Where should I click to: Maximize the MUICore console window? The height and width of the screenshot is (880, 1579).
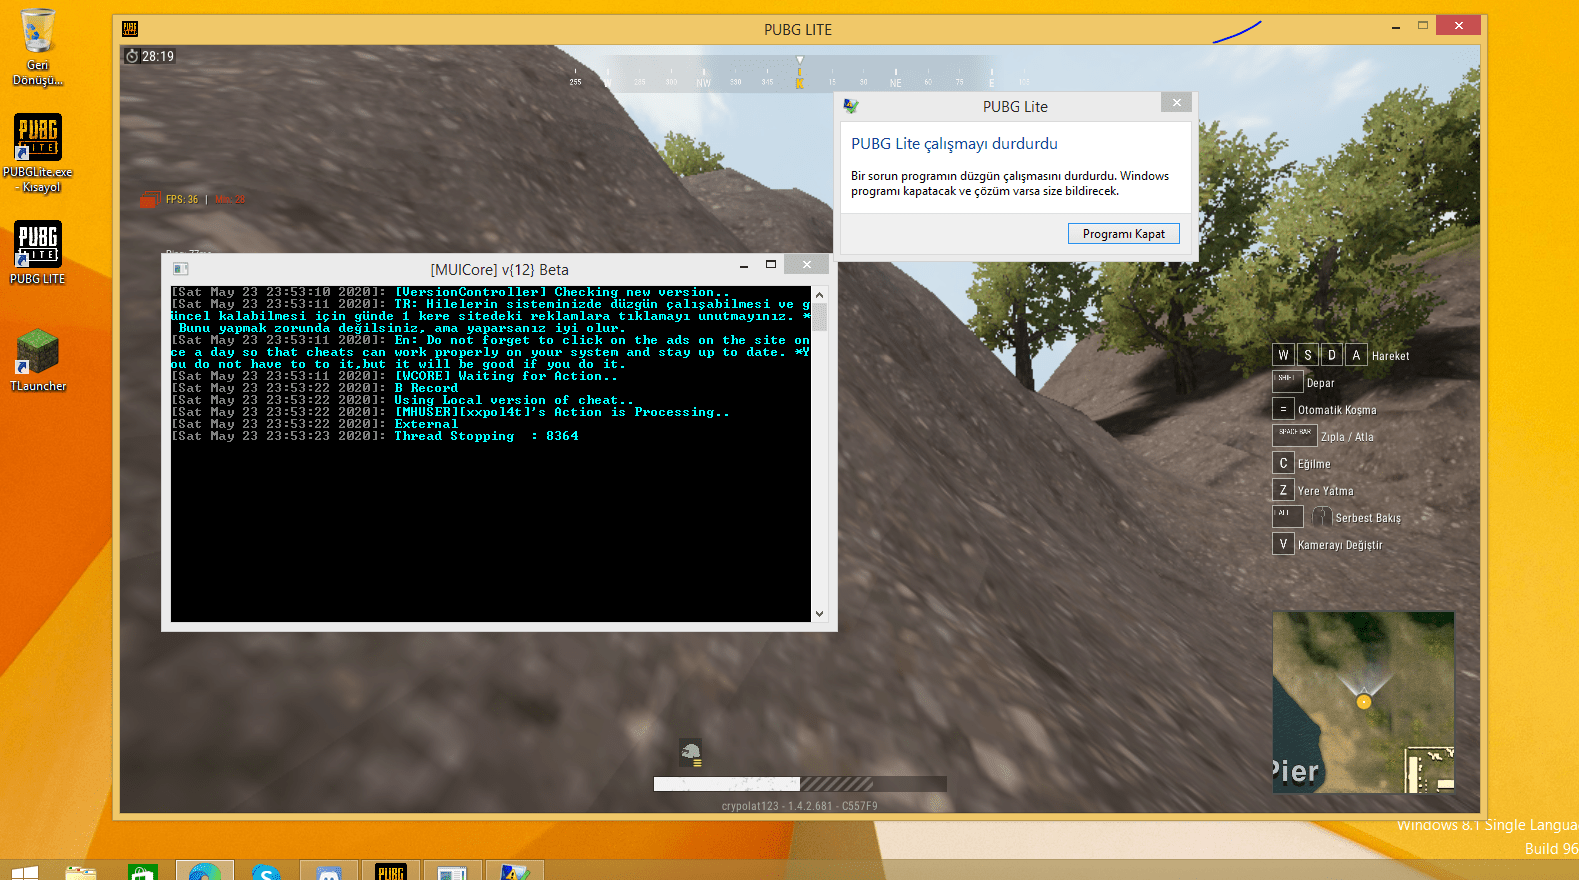[771, 265]
